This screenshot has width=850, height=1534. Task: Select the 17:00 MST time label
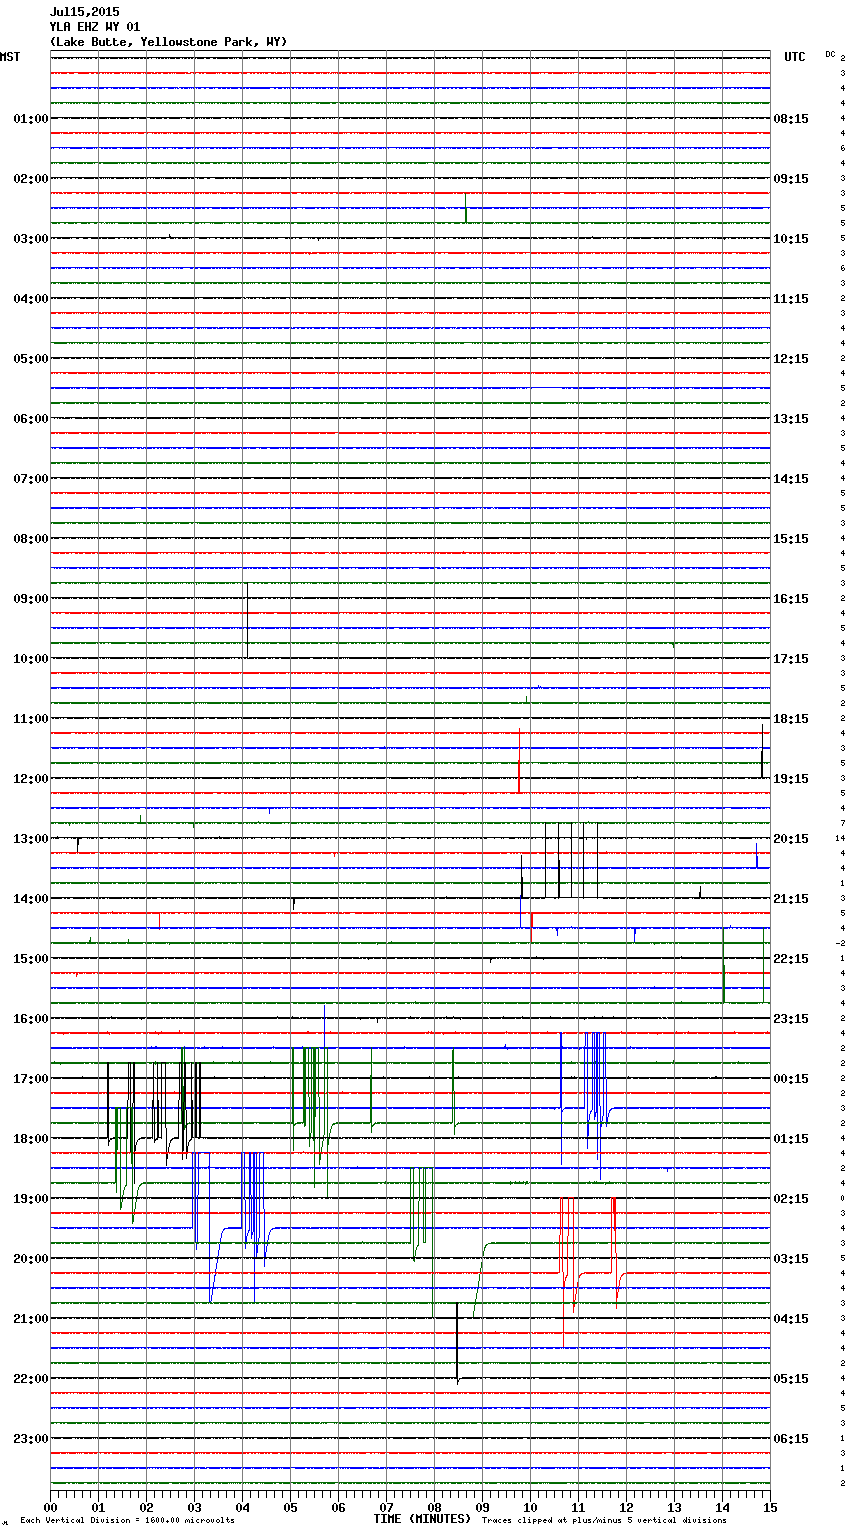(31, 1079)
